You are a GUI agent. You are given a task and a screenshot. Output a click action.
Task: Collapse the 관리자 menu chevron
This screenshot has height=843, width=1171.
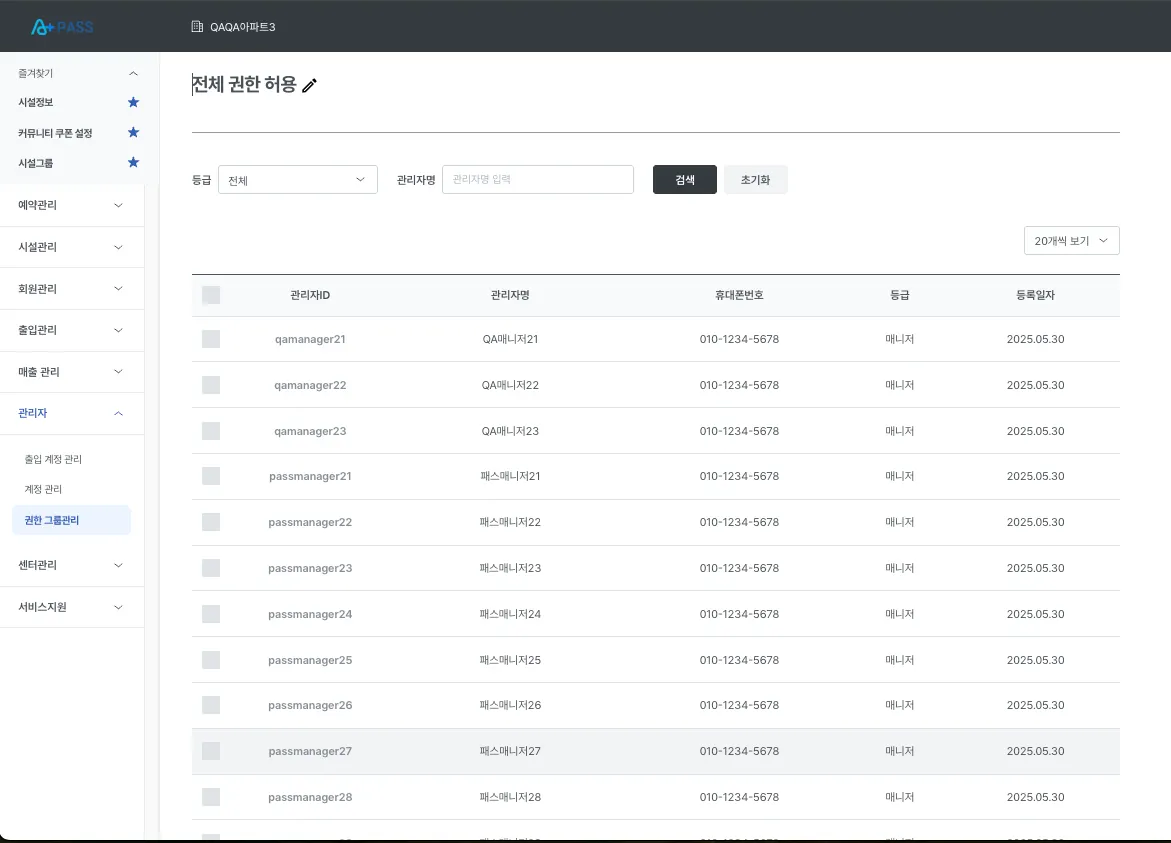click(118, 413)
